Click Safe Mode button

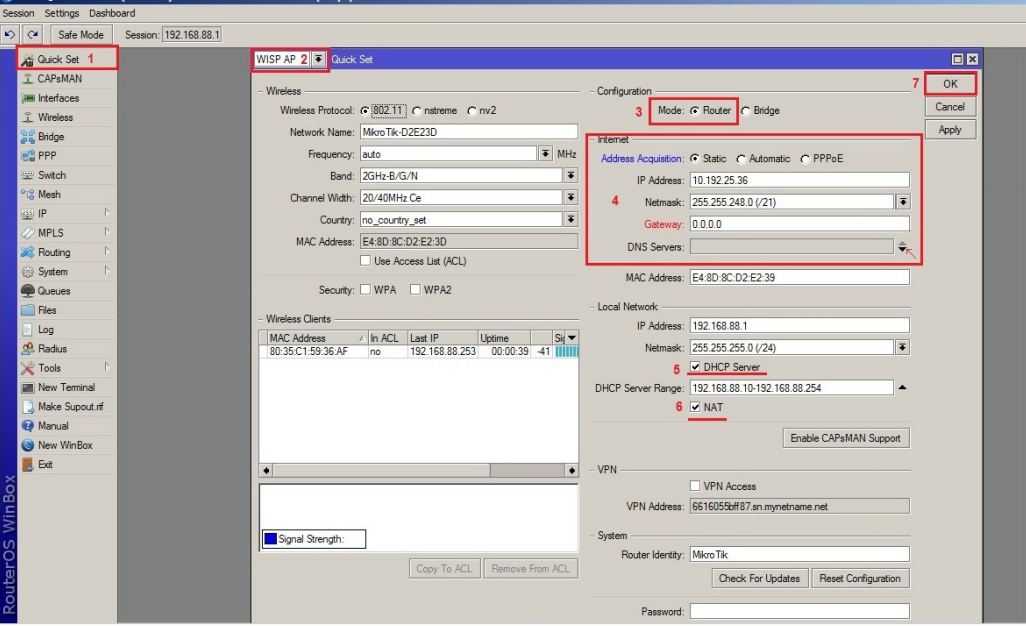click(x=80, y=35)
